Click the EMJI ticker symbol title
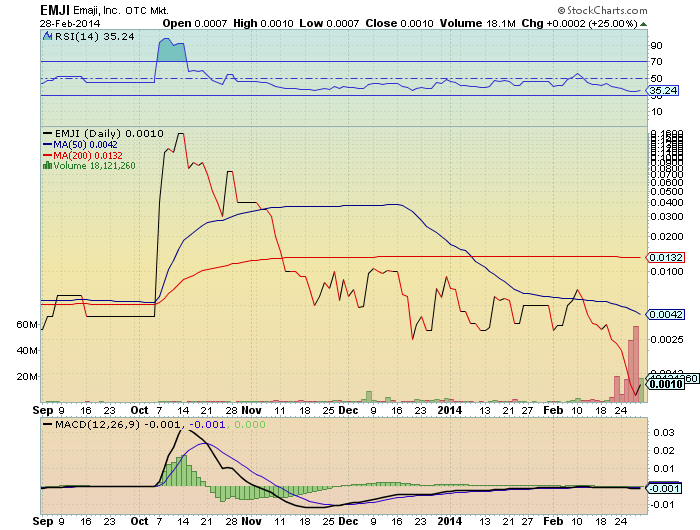The image size is (700, 530). (x=55, y=10)
